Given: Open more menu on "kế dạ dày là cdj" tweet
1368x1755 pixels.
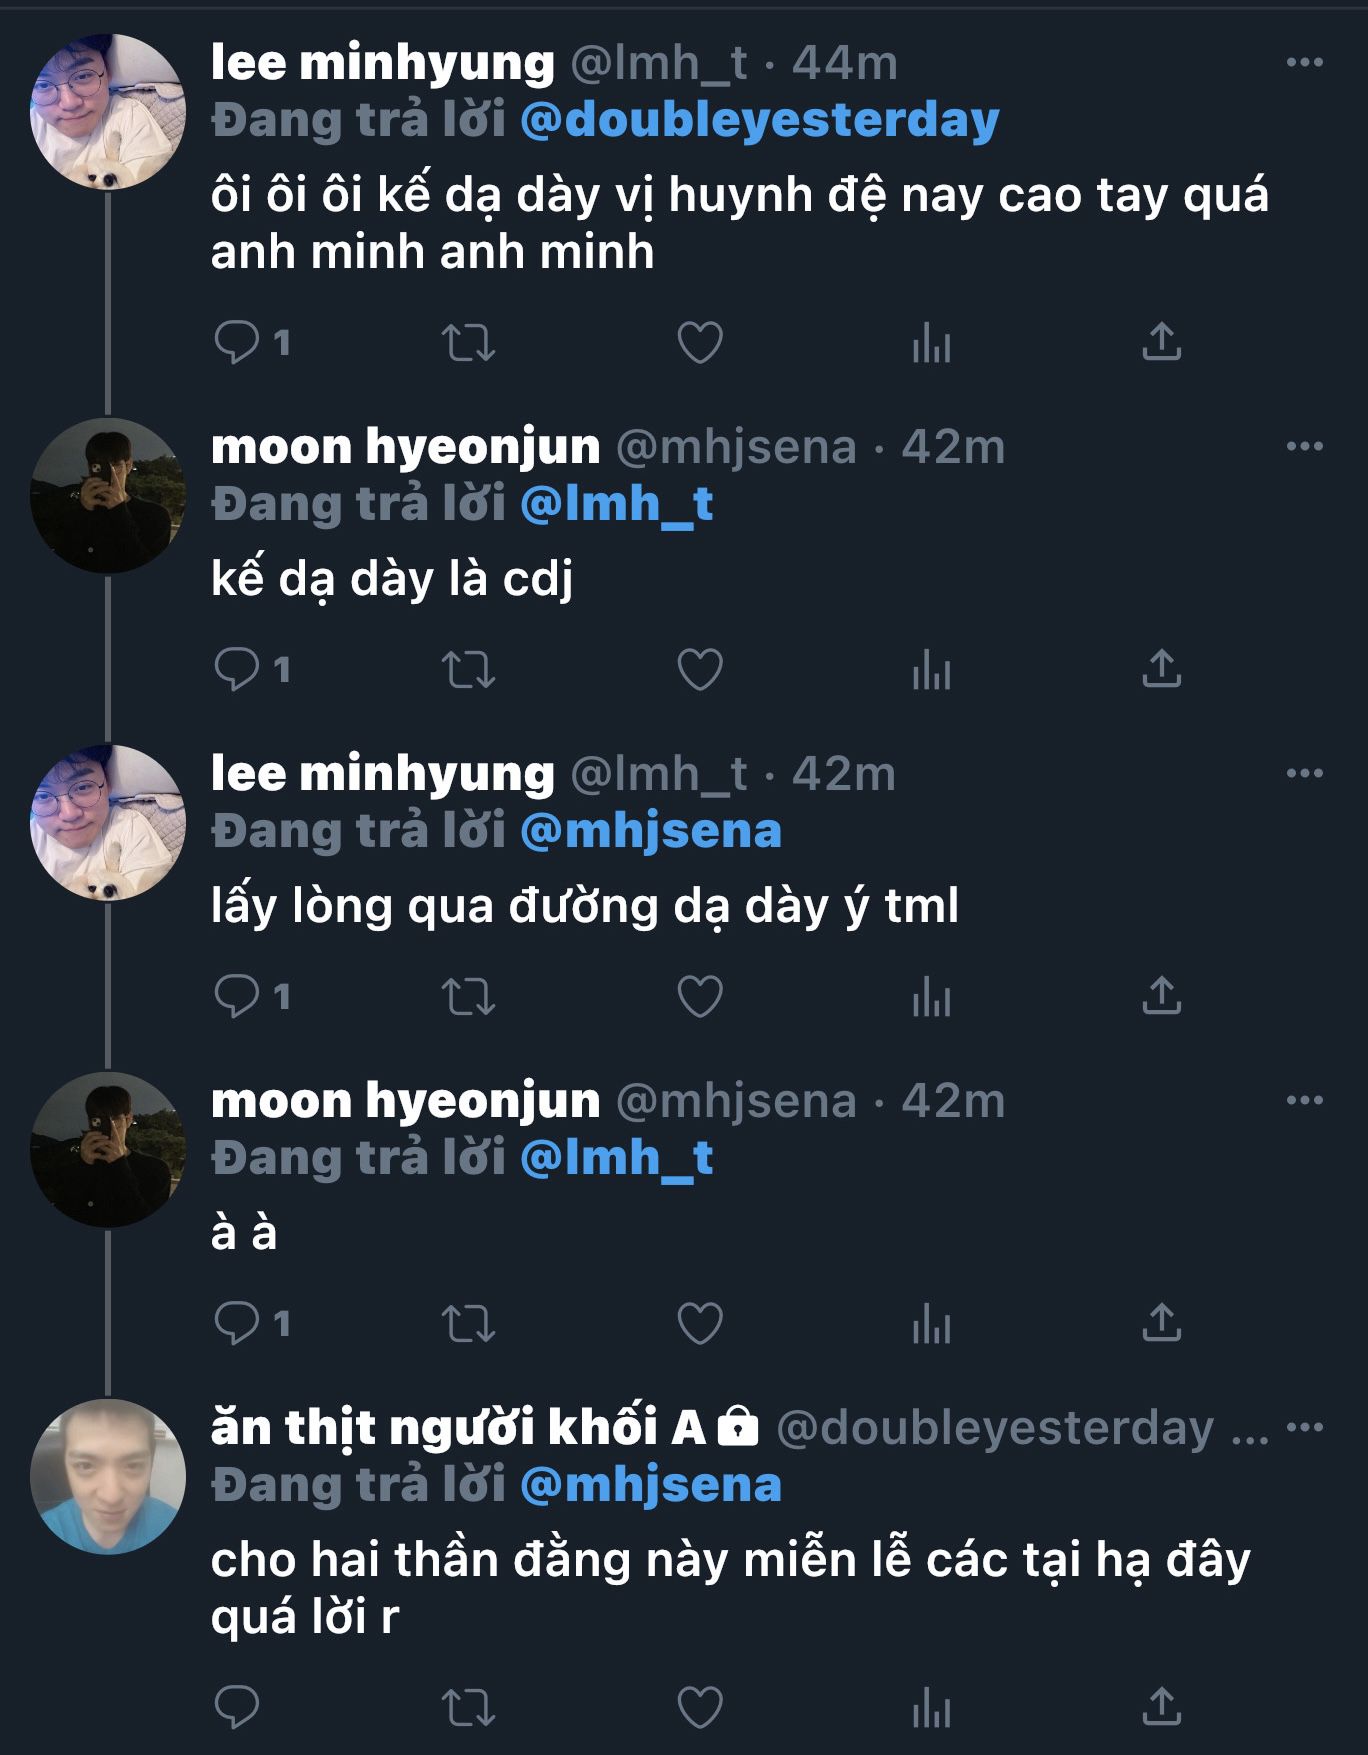Looking at the screenshot, I should tap(1304, 446).
